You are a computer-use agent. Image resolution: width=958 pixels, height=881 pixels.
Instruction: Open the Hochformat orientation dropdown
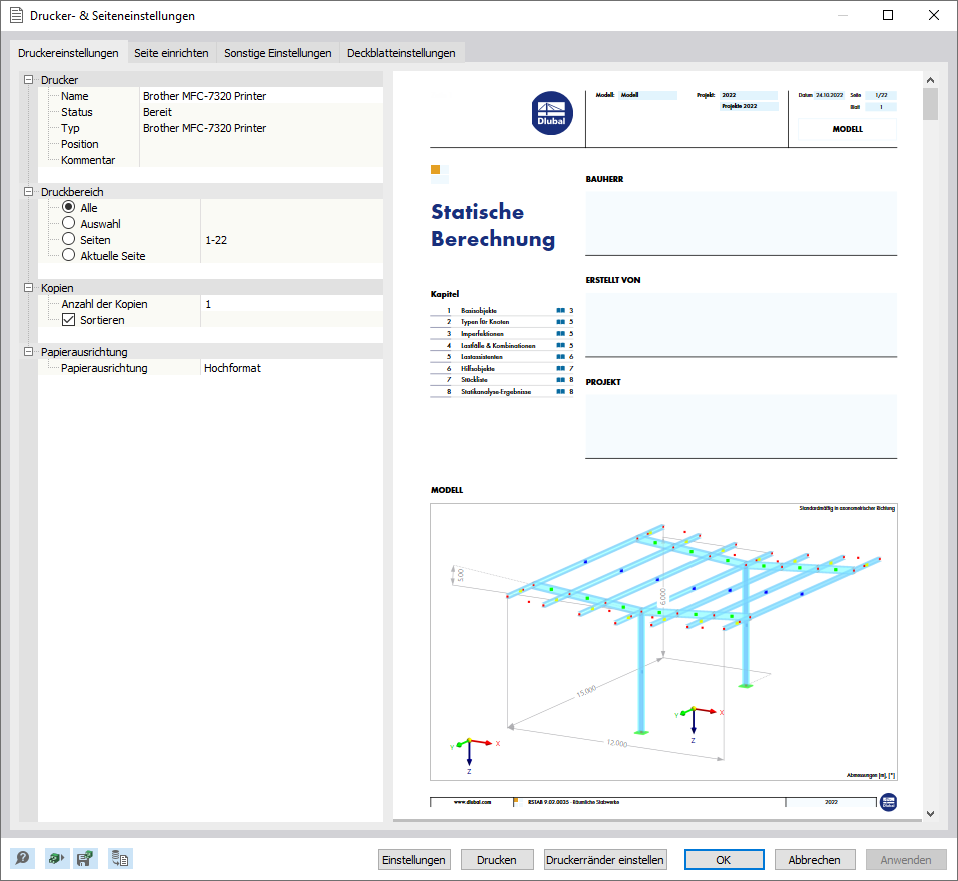pos(291,368)
